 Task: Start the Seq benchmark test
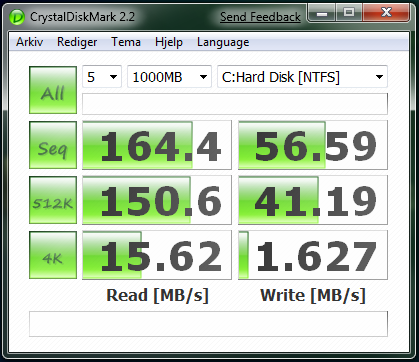tap(53, 145)
